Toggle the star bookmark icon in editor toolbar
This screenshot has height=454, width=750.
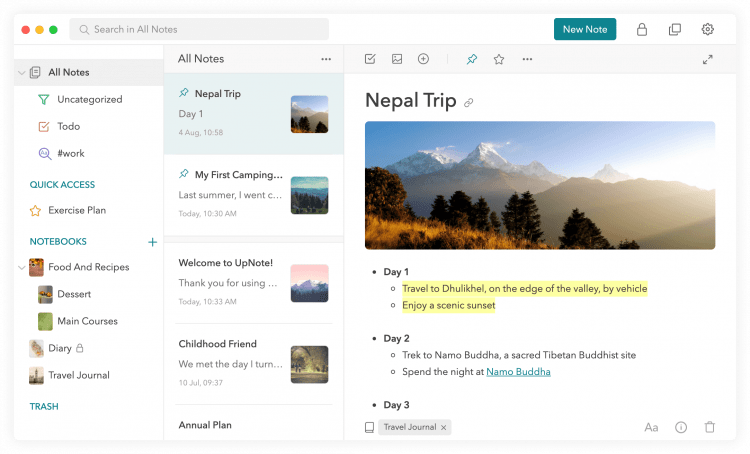[x=499, y=59]
